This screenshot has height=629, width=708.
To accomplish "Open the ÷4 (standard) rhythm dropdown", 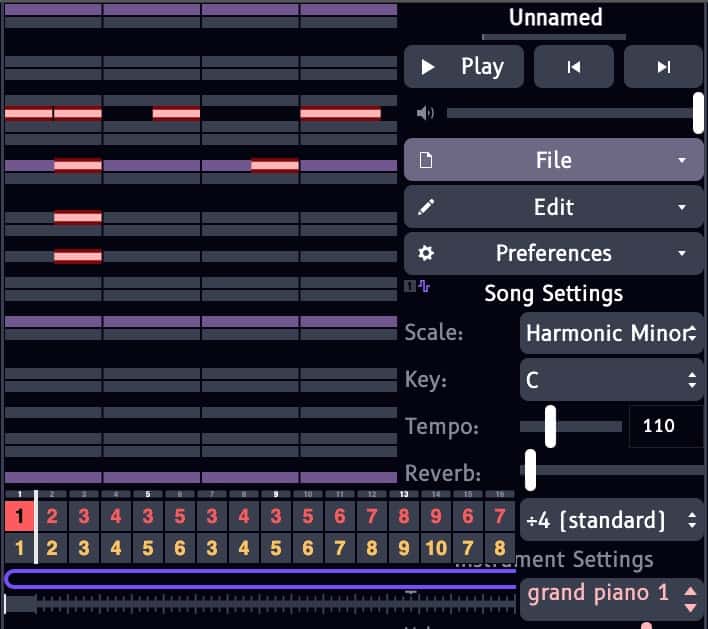I will pyautogui.click(x=611, y=520).
